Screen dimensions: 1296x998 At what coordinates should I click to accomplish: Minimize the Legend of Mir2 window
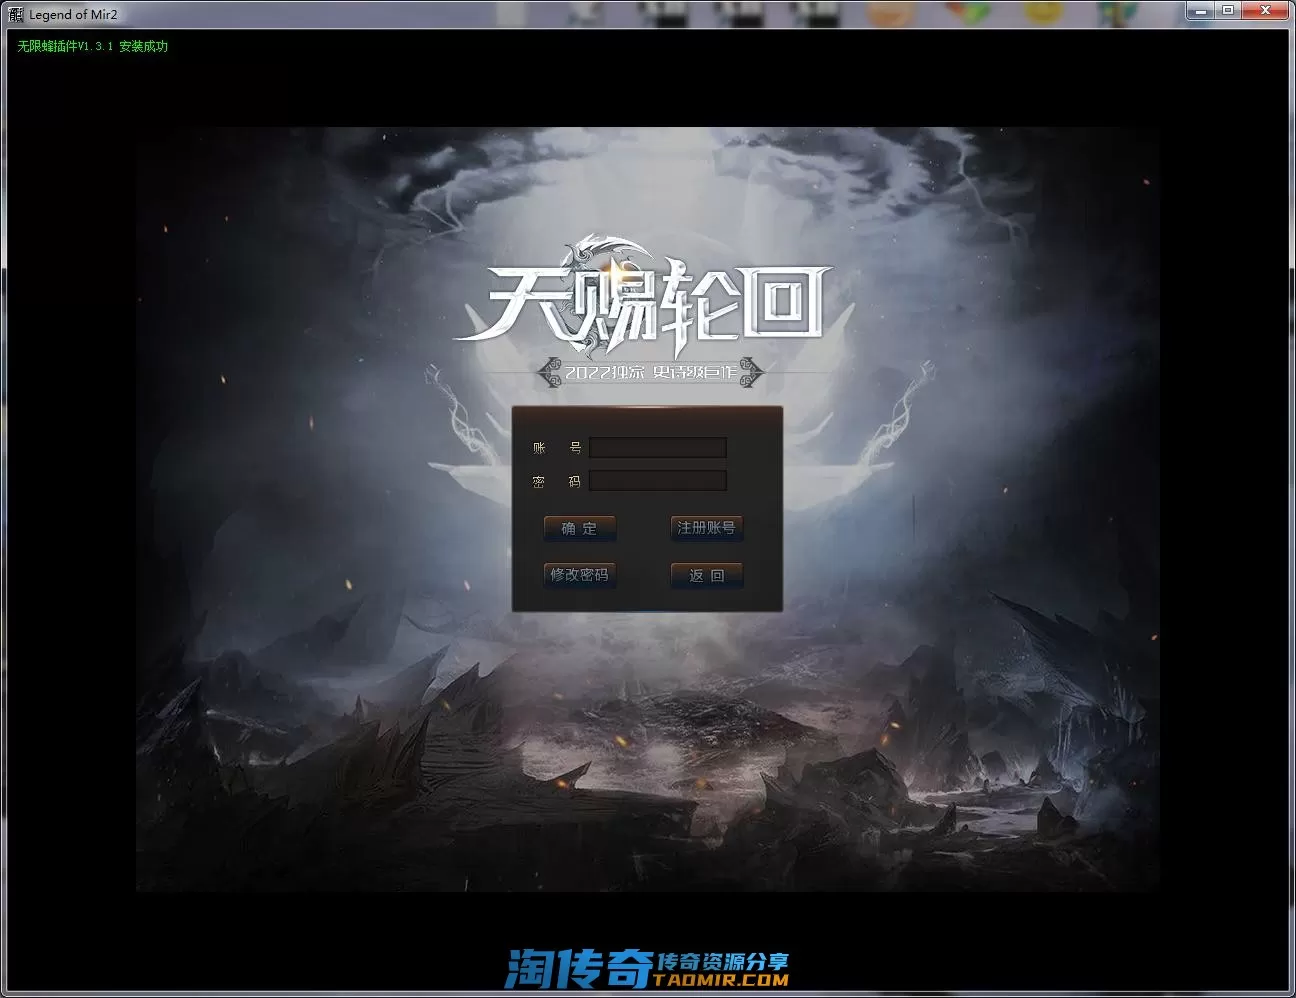1200,10
